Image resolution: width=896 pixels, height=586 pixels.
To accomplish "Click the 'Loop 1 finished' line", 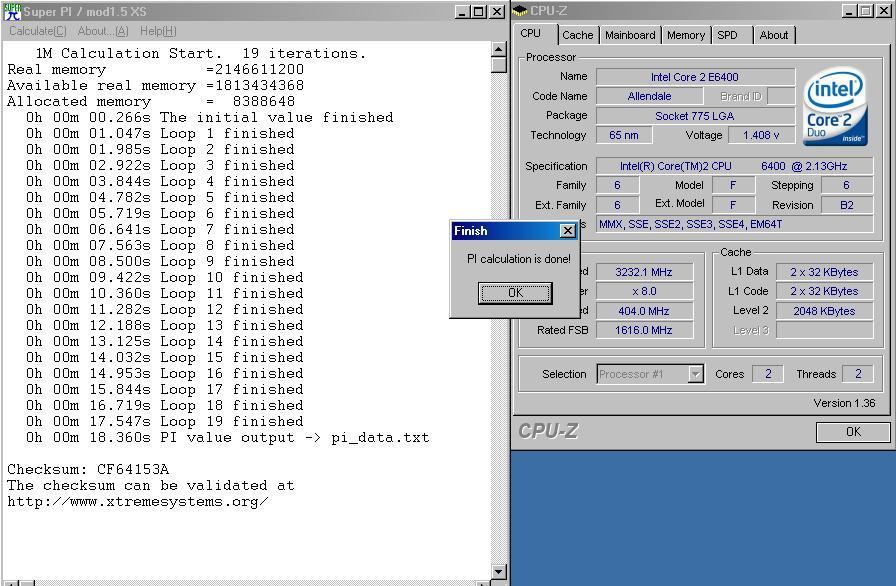I will point(160,134).
